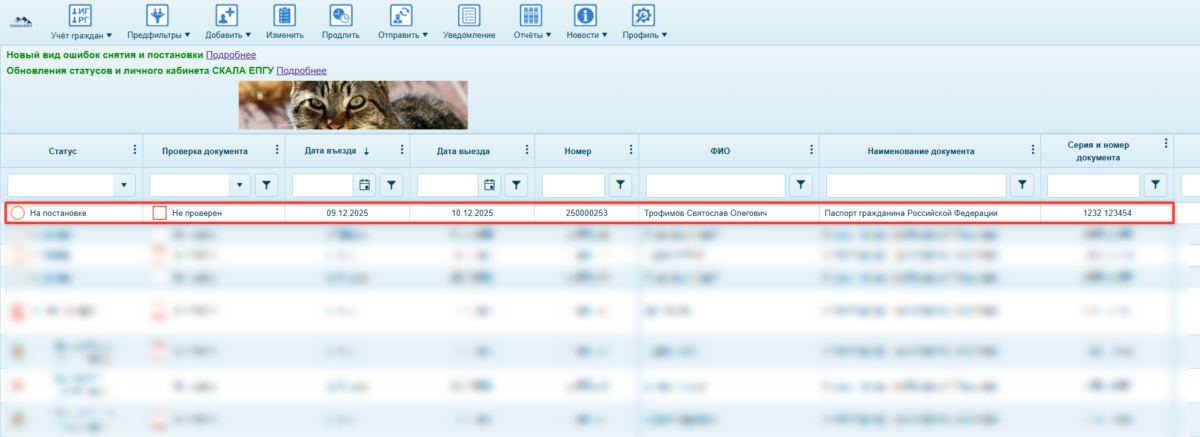Click the cat banner image
Viewport: 1200px width, 437px height.
353,105
